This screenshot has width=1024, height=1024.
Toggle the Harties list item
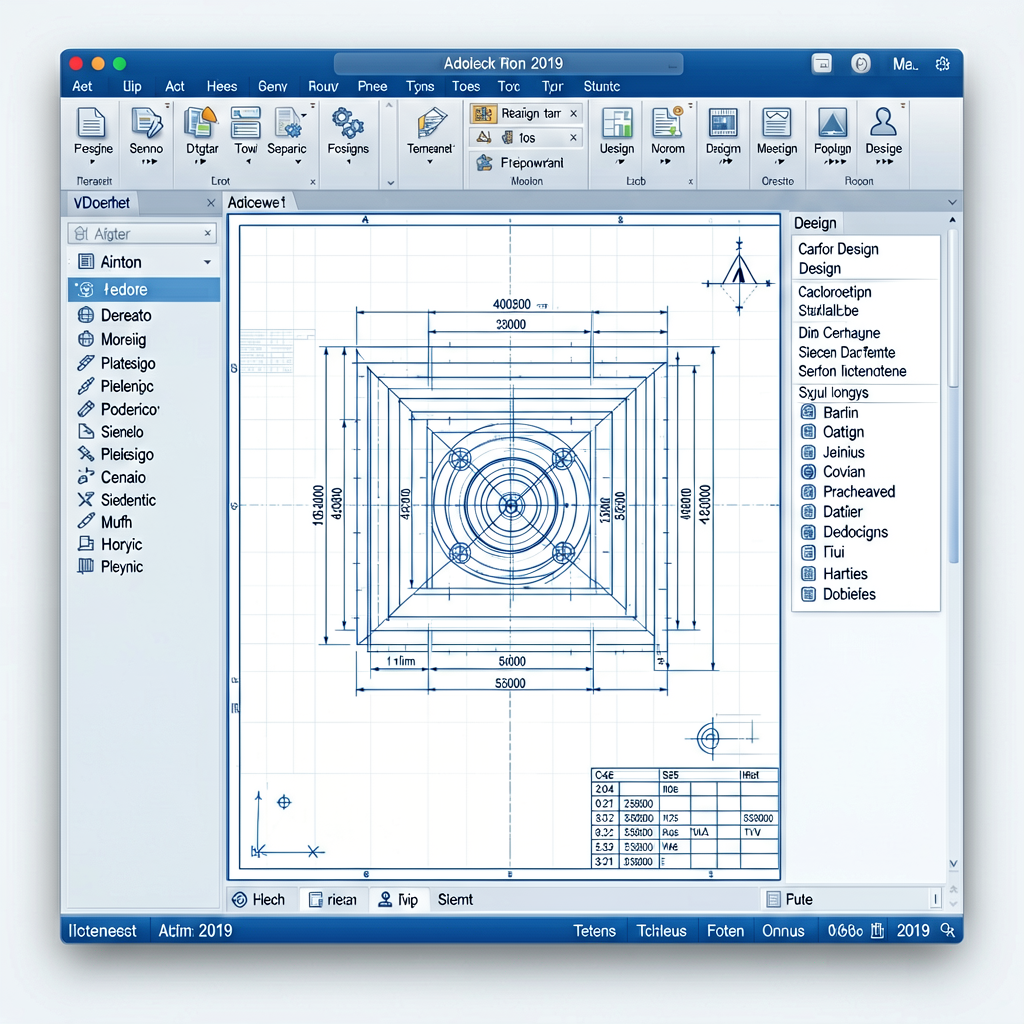pyautogui.click(x=808, y=573)
